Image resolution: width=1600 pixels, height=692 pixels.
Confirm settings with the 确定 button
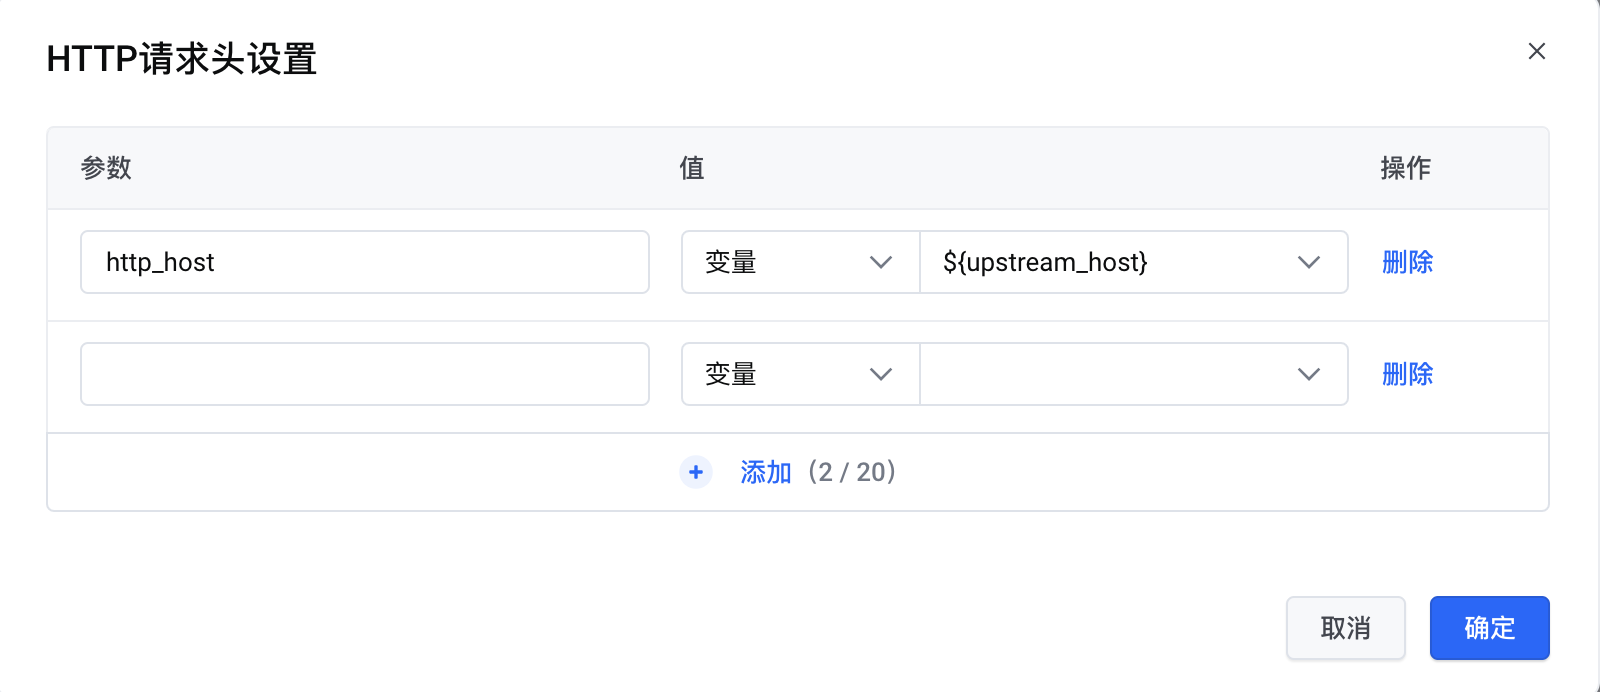tap(1489, 628)
